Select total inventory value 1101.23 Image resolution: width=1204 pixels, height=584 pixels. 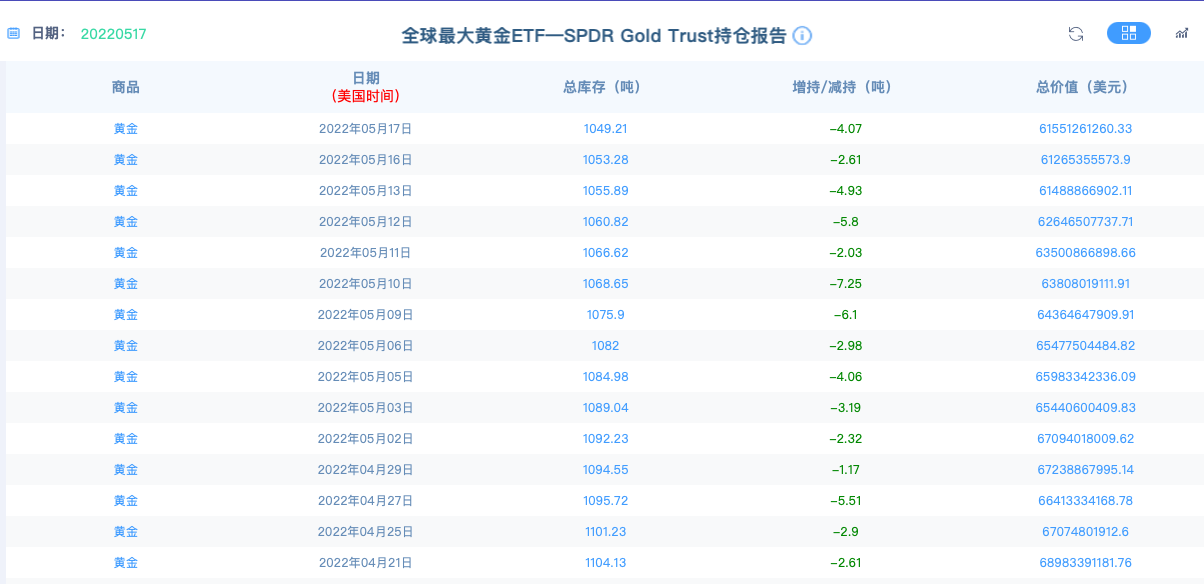click(x=605, y=532)
